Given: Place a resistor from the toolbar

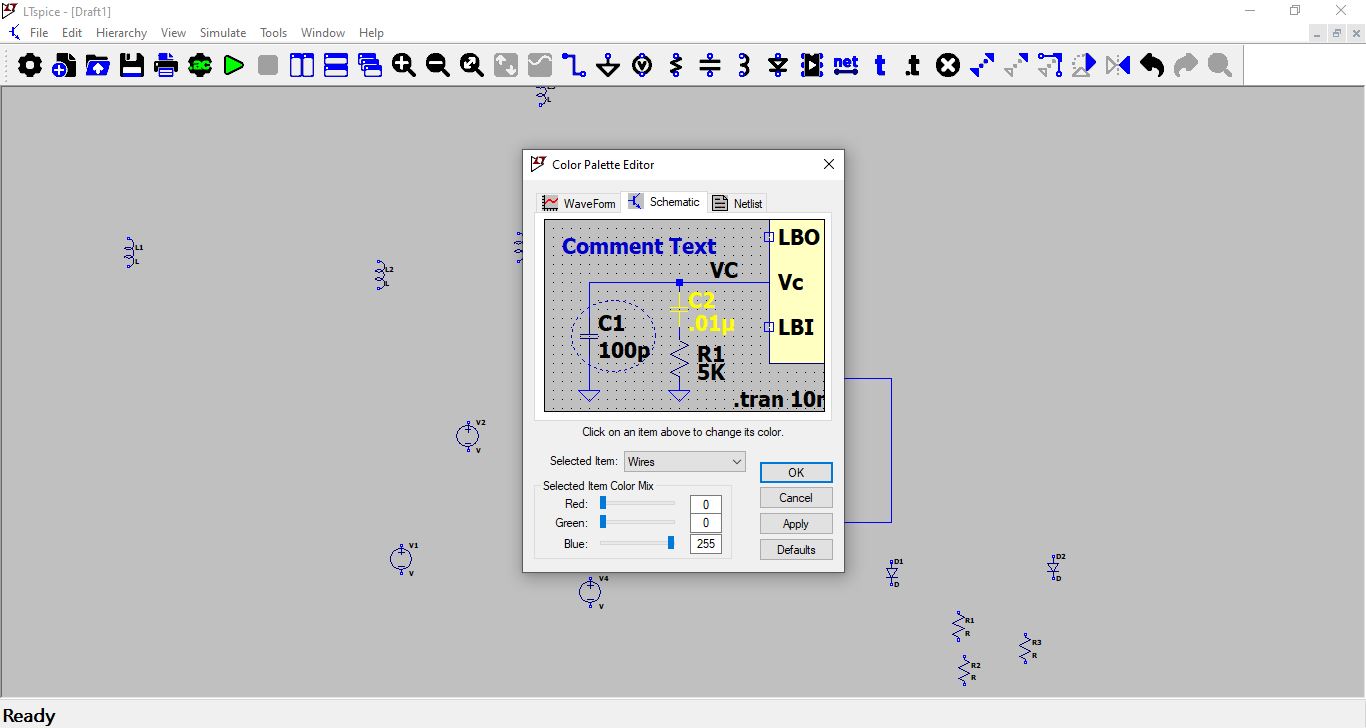Looking at the screenshot, I should (x=676, y=66).
